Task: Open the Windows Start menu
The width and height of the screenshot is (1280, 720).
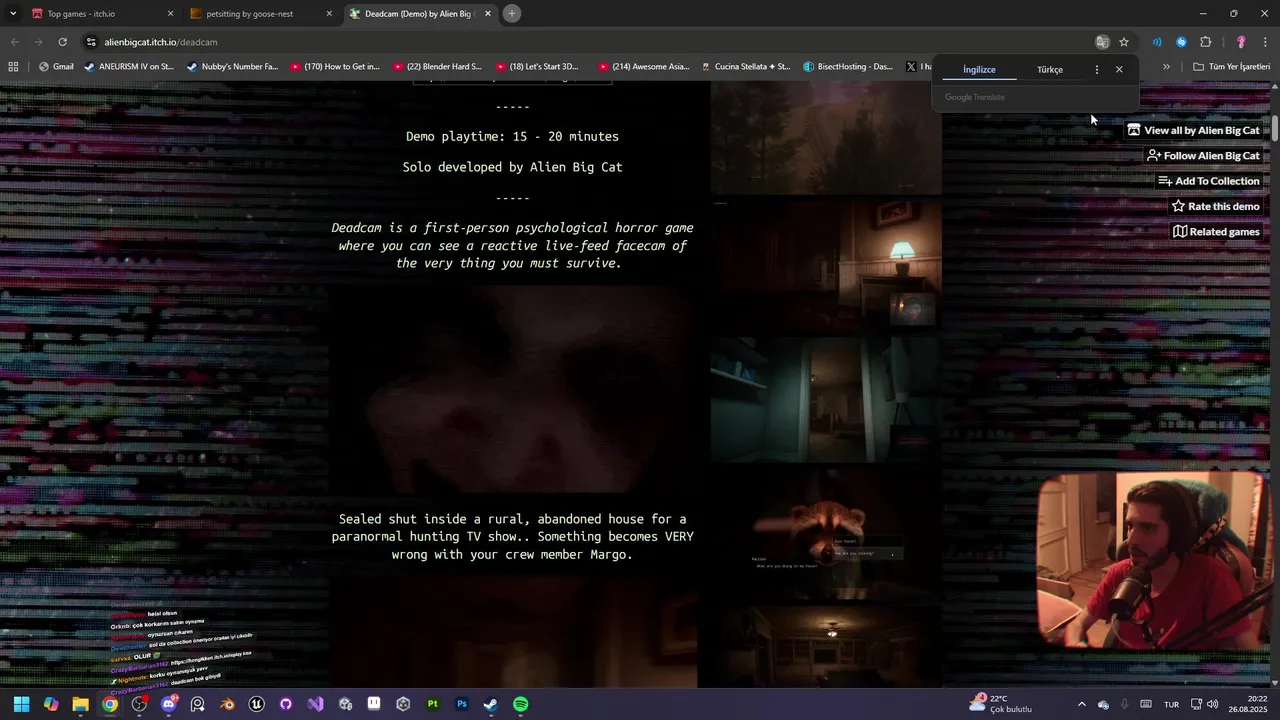Action: coord(22,704)
